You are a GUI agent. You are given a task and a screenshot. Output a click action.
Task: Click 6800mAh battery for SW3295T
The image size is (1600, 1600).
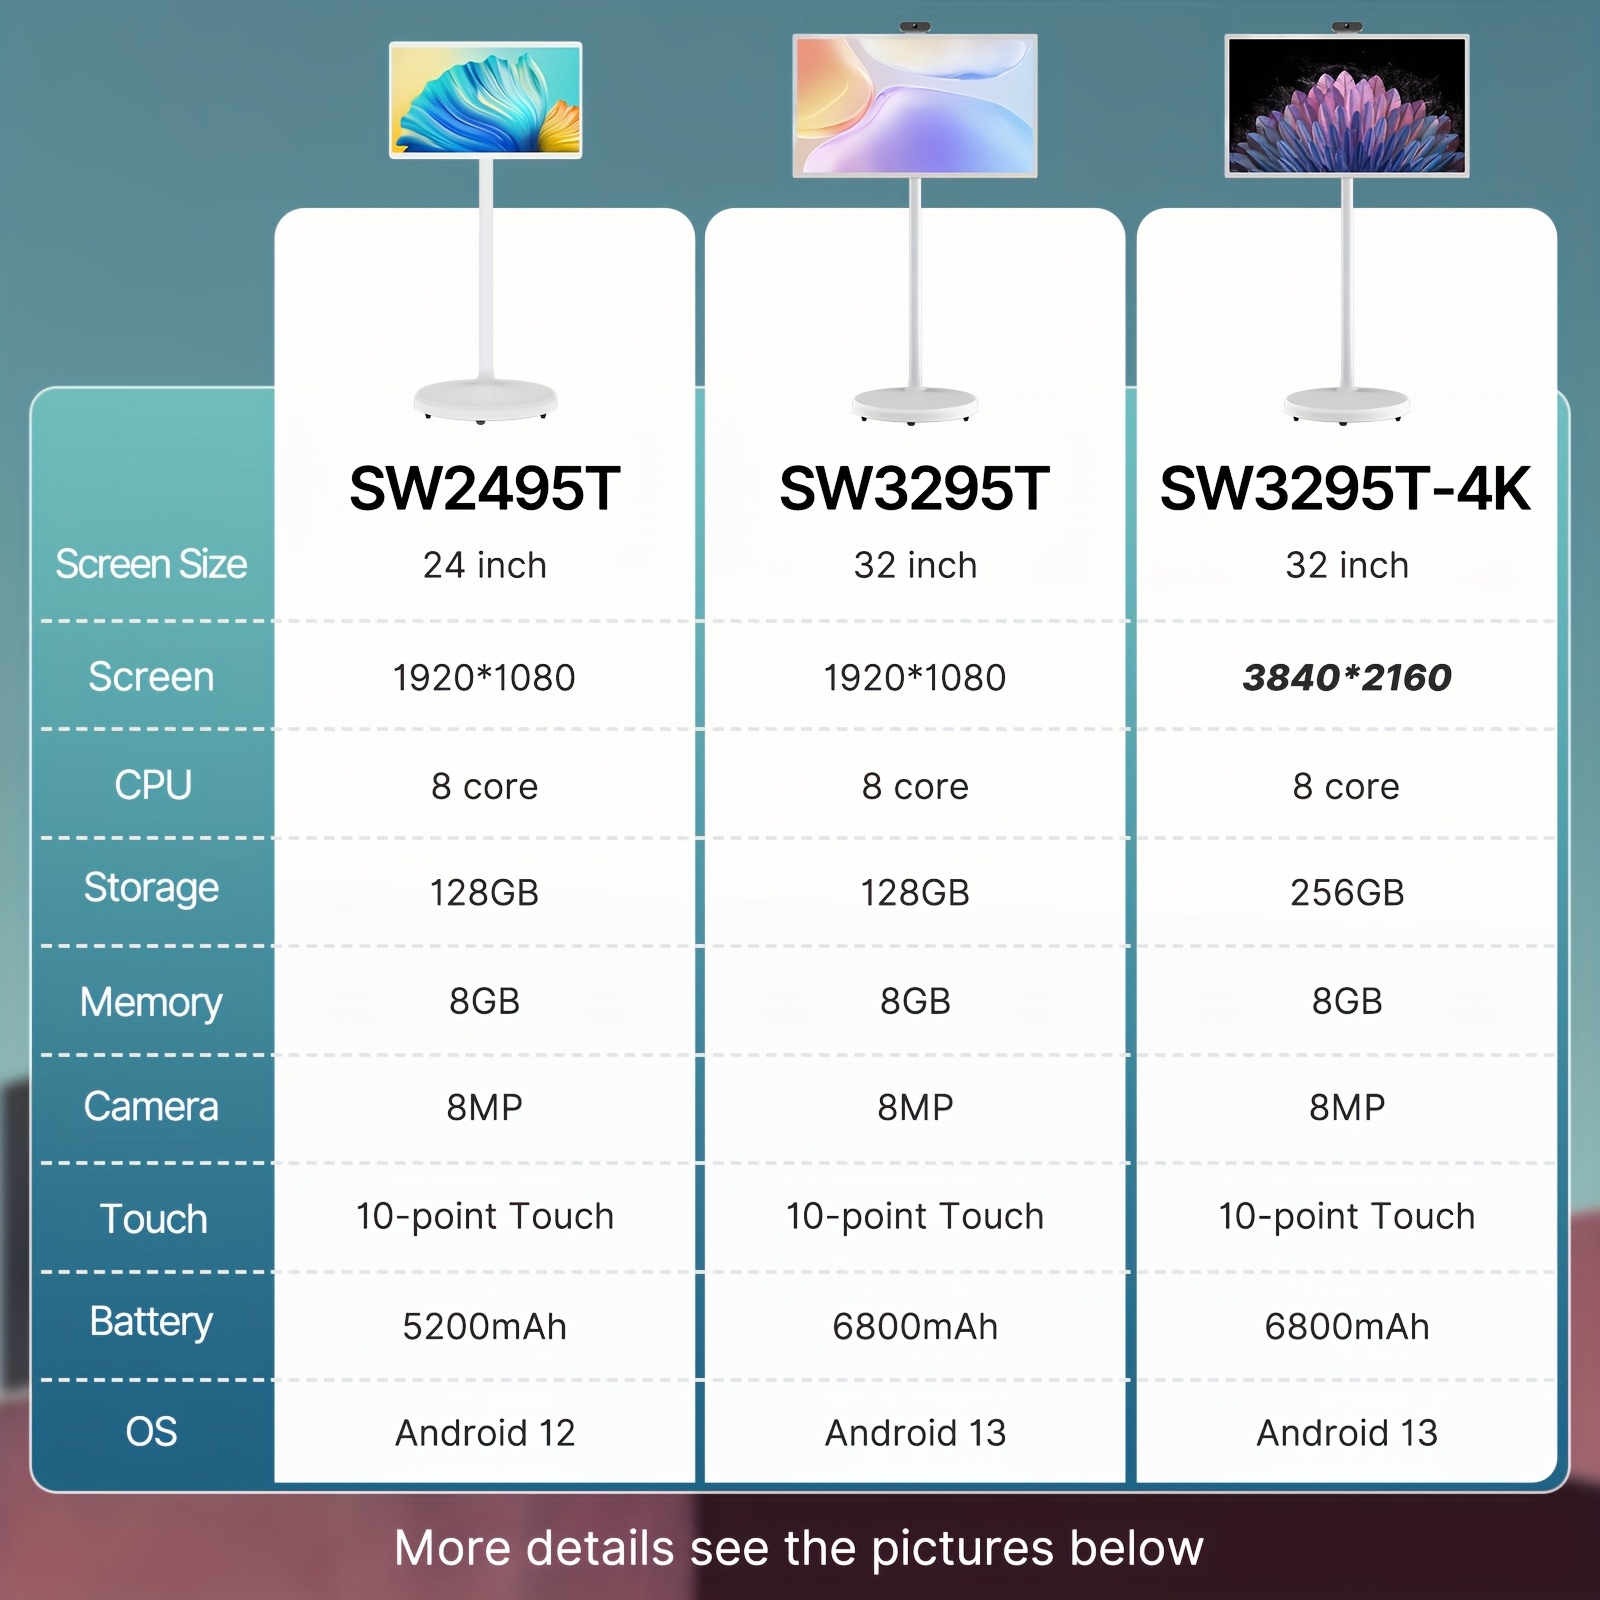[915, 1327]
